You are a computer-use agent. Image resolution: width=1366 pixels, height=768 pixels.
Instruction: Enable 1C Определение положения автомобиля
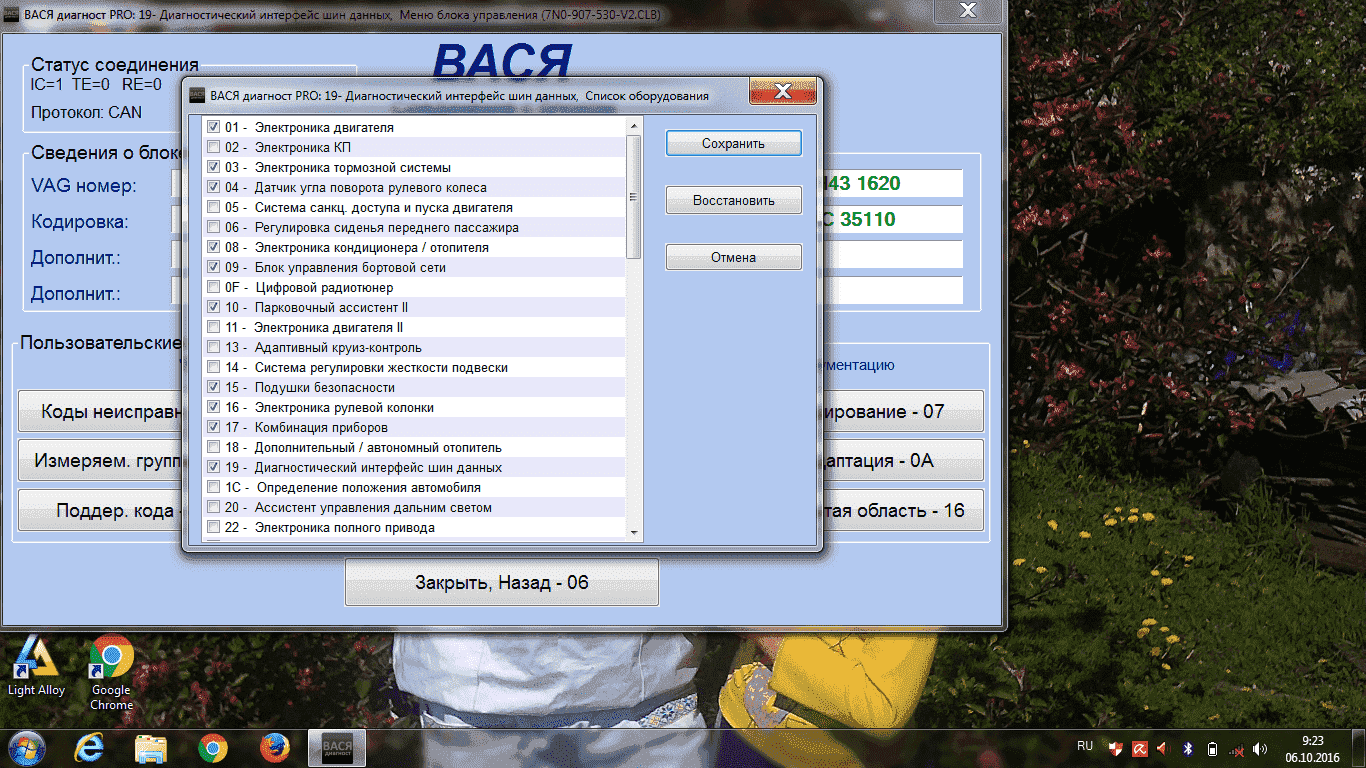coord(213,487)
